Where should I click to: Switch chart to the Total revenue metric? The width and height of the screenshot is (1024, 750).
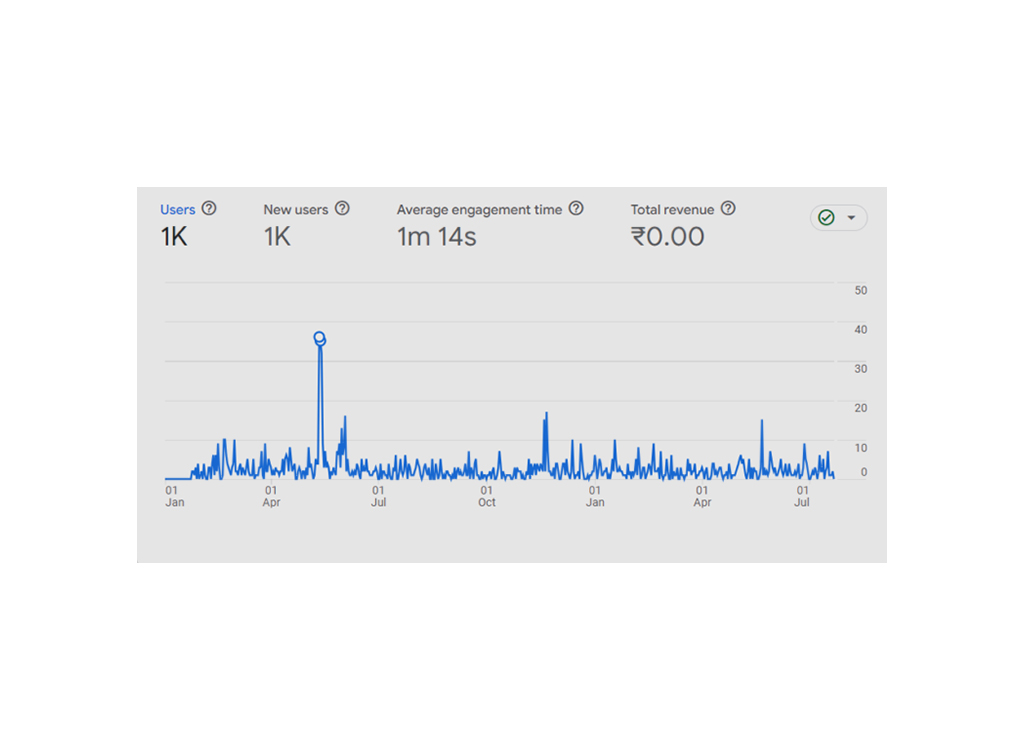coord(671,209)
